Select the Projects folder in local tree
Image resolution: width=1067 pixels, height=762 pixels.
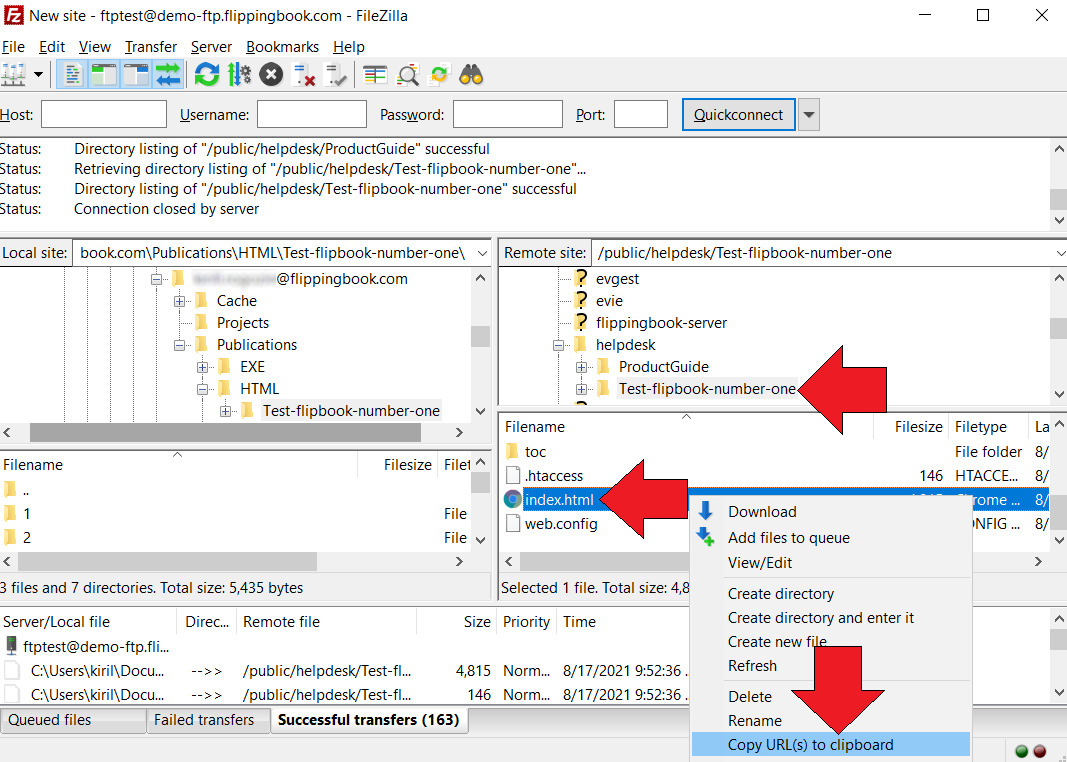pyautogui.click(x=242, y=322)
